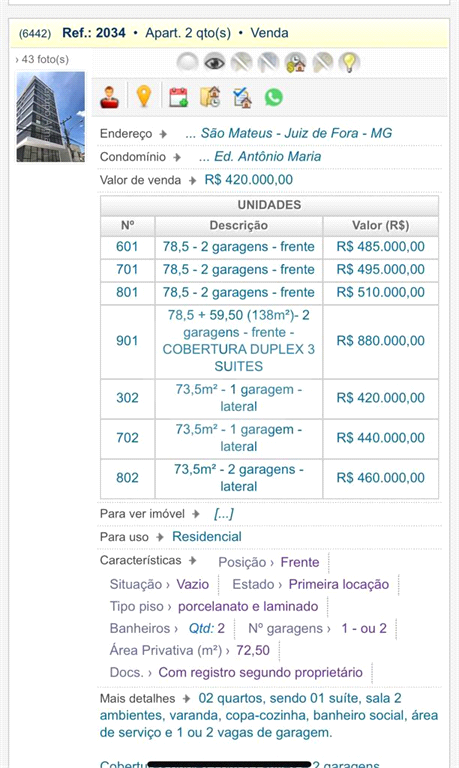Open the Ed. Antônio Maria condominium link
Screen dimensions: 459x768
click(260, 157)
